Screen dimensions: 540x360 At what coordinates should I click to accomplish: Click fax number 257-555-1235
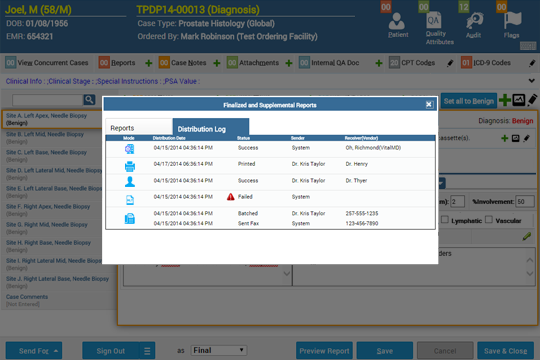(x=362, y=213)
